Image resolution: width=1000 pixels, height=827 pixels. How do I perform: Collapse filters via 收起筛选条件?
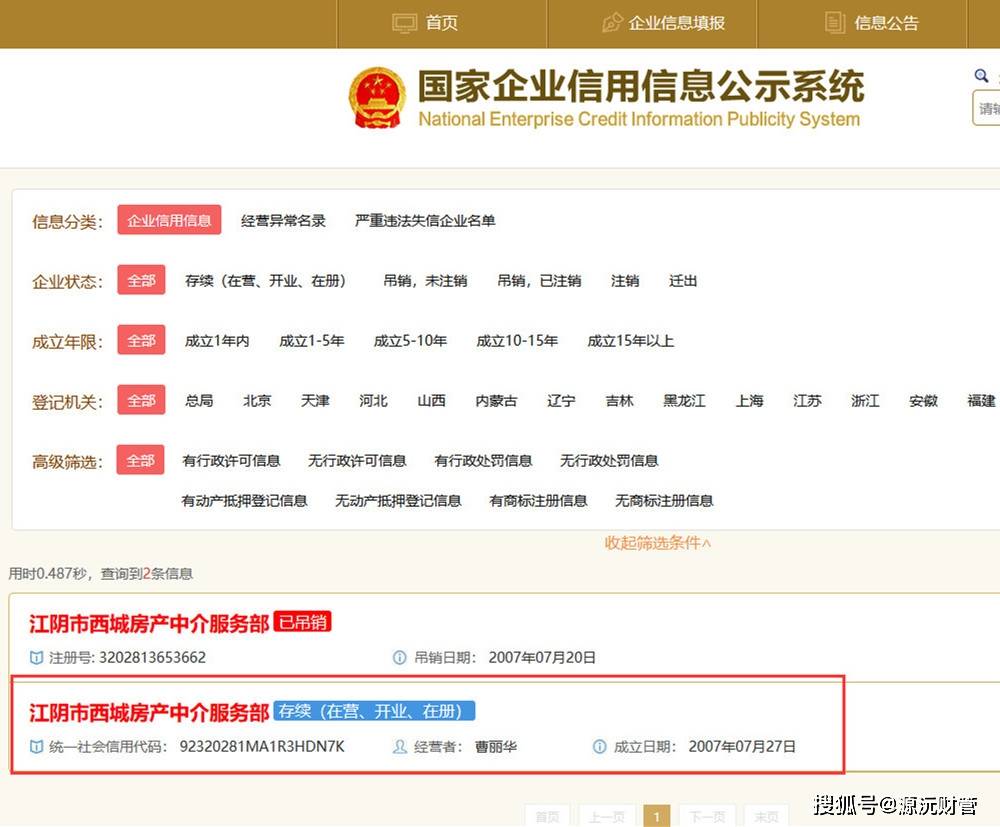tap(658, 543)
